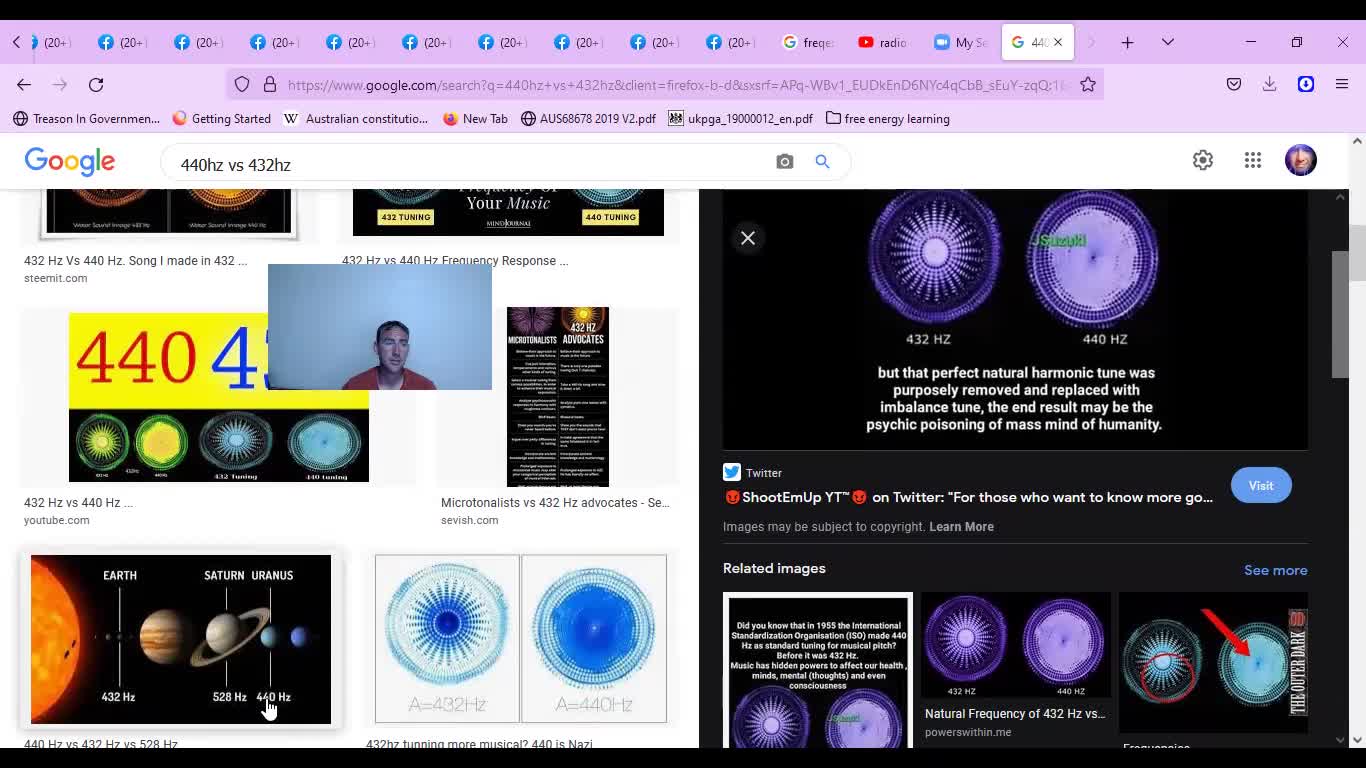Open Australian constitution Wikipedia bookmark
Screen dimensions: 1366x768
356,118
